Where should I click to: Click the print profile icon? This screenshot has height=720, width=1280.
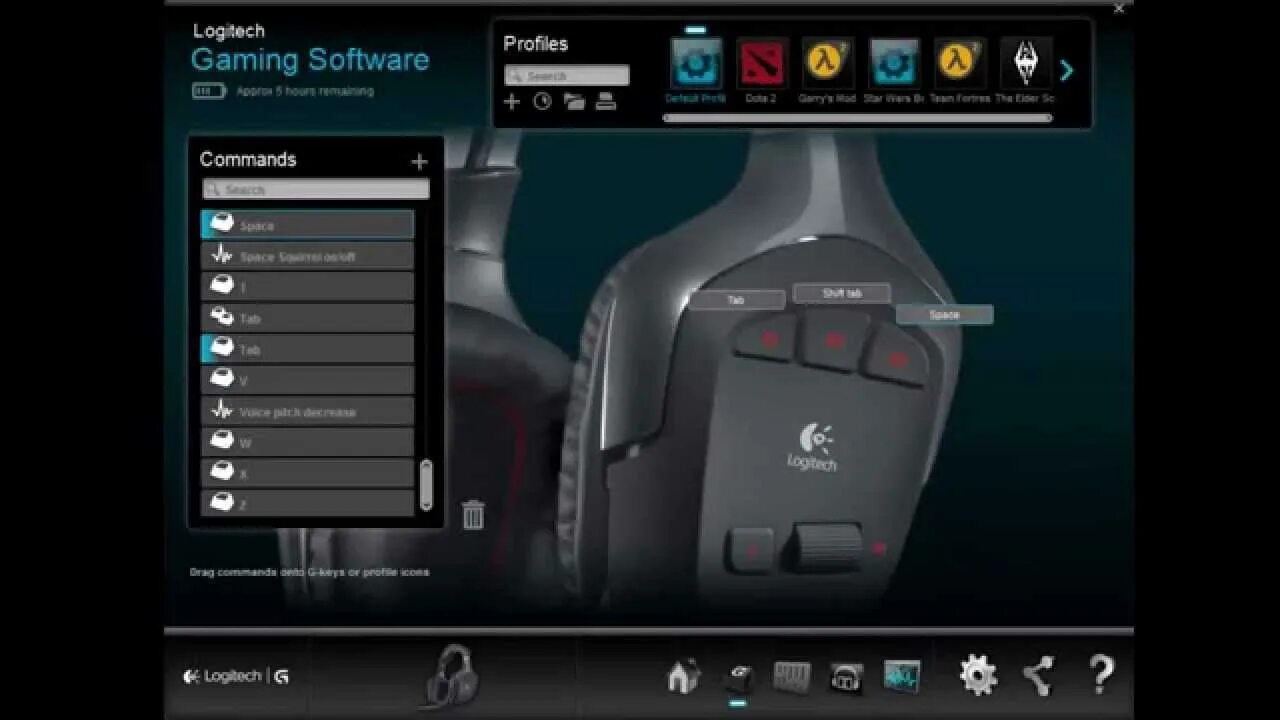(x=605, y=101)
